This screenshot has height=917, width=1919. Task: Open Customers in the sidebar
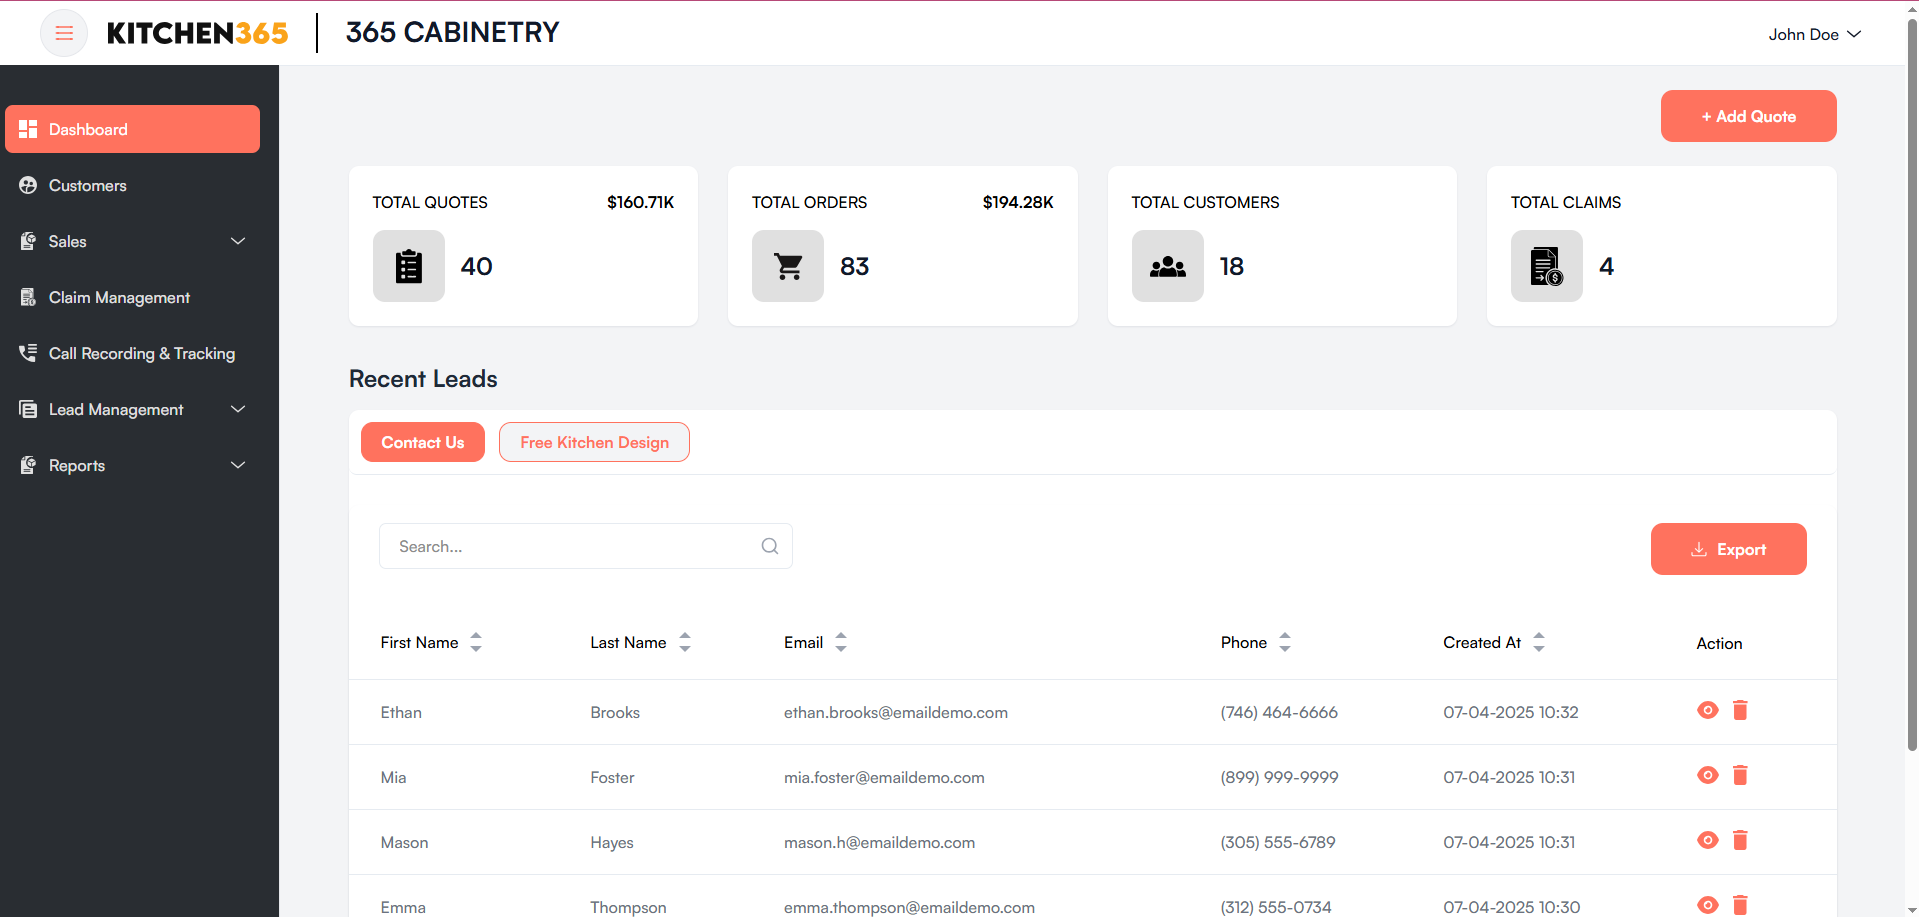point(88,185)
